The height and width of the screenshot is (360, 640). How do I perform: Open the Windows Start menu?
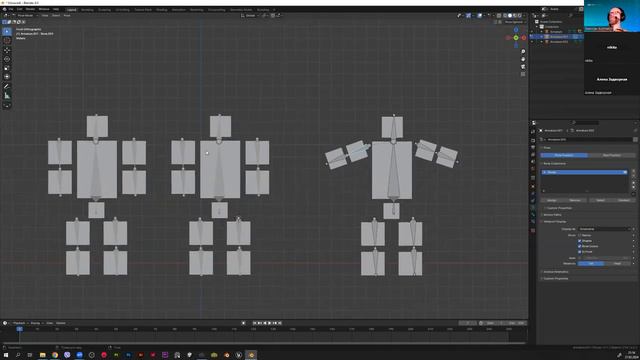[x=6, y=355]
